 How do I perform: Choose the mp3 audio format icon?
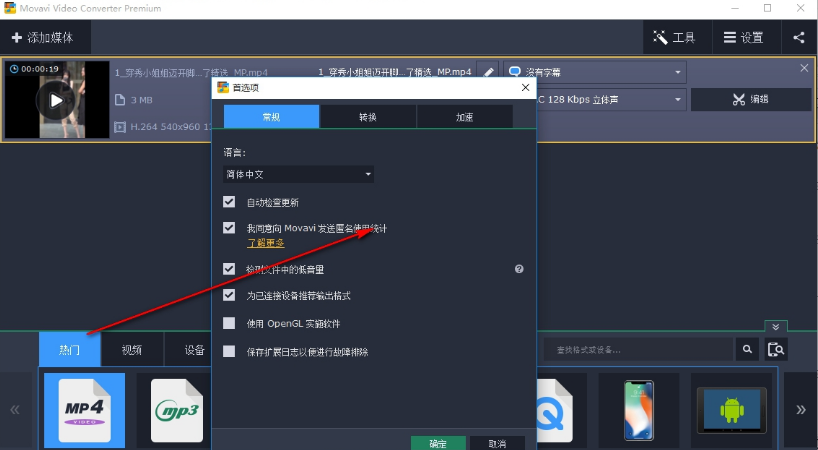pyautogui.click(x=176, y=410)
